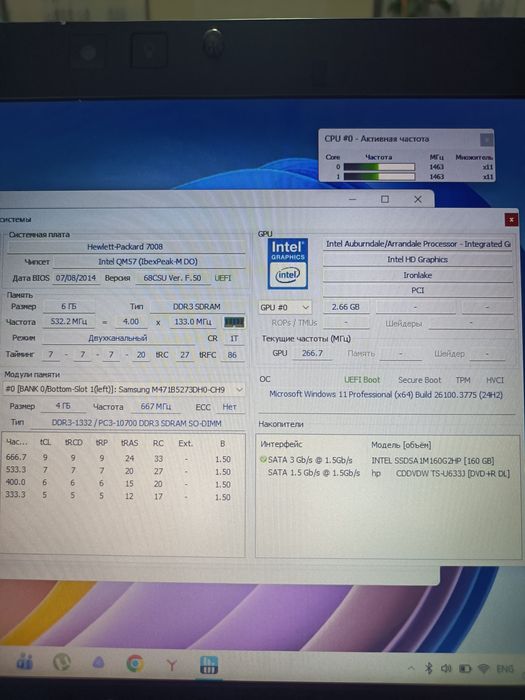Click the Двухканальный memory mode field
Image resolution: width=525 pixels, height=700 pixels.
point(118,338)
